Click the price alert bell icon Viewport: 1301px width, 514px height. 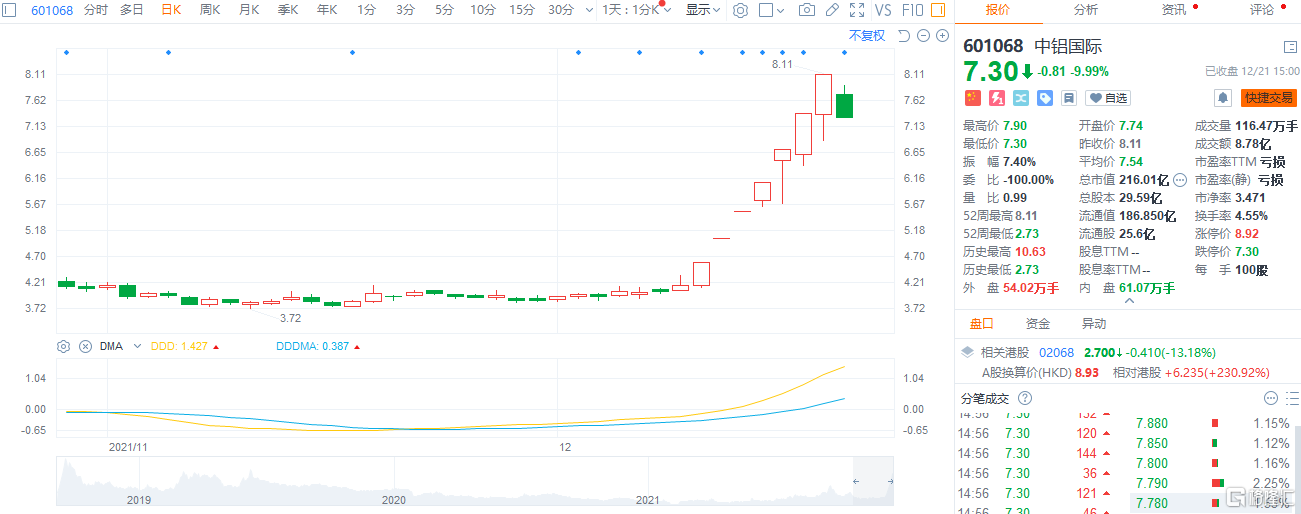[1222, 98]
